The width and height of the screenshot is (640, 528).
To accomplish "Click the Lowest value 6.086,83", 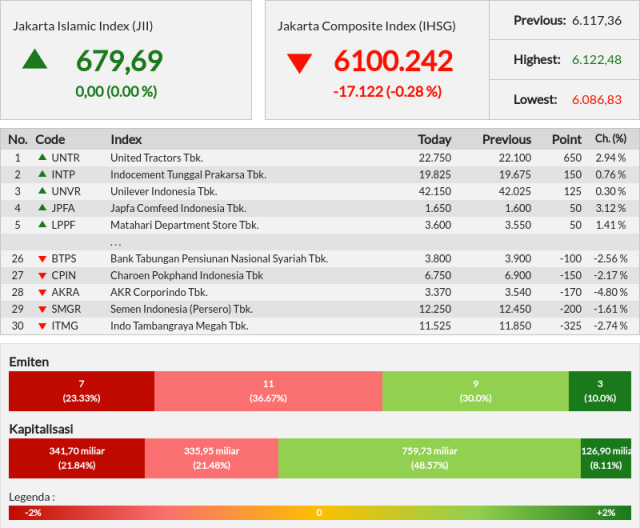I will pyautogui.click(x=597, y=100).
